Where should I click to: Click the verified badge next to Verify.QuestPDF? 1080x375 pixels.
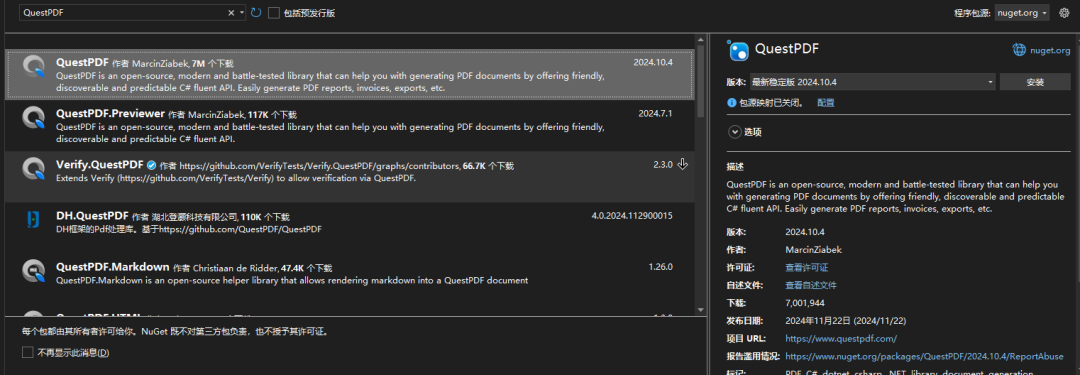[151, 165]
